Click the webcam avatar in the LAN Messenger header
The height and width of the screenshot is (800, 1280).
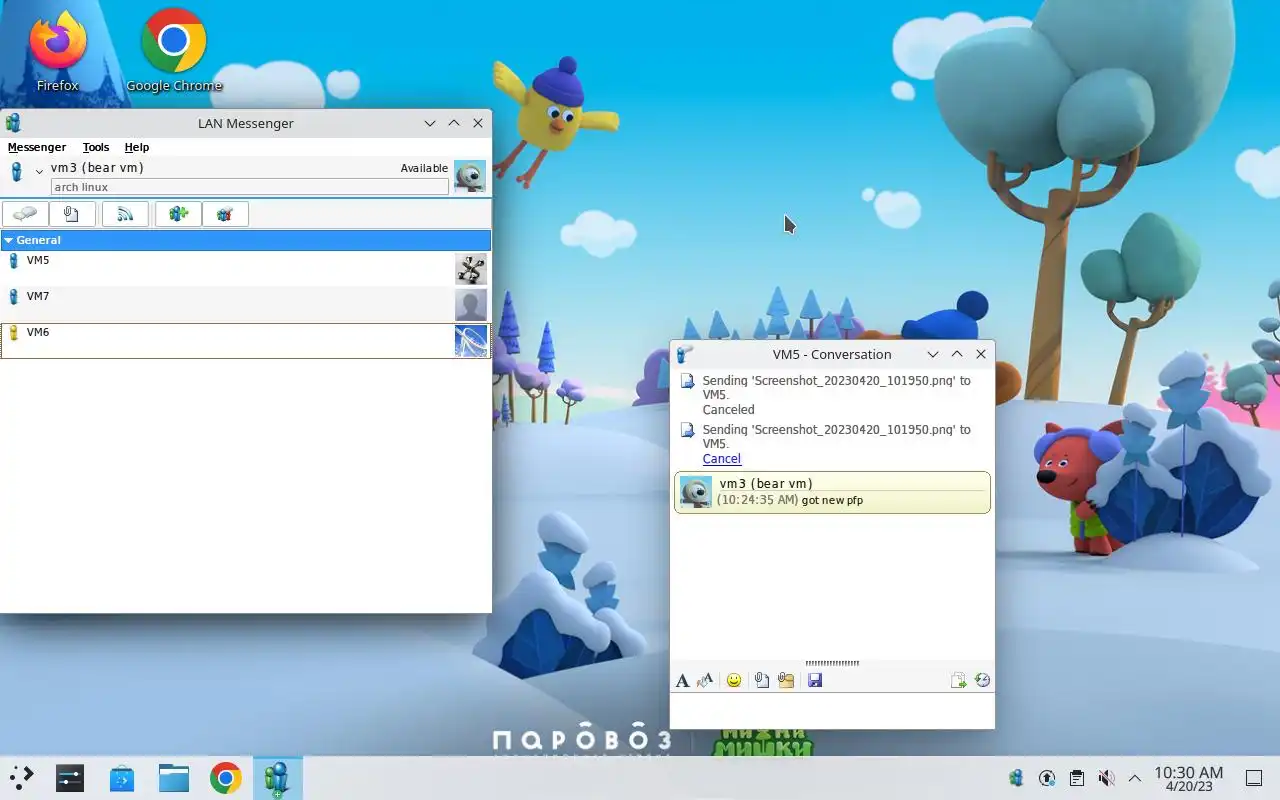coord(469,176)
